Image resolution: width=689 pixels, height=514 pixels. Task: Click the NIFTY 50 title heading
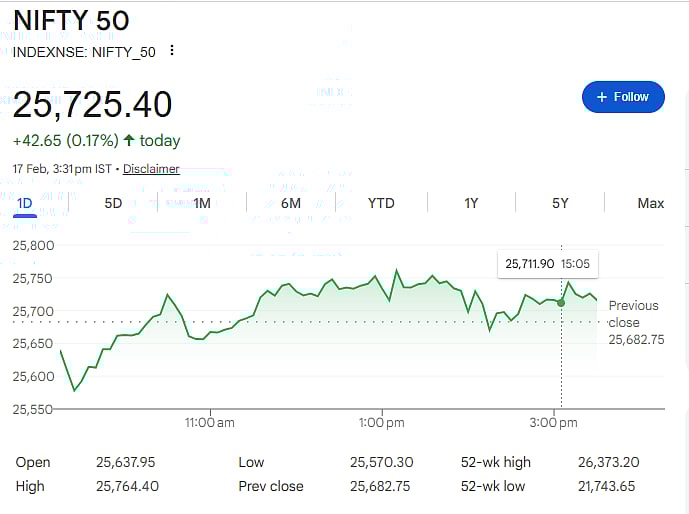click(x=71, y=20)
